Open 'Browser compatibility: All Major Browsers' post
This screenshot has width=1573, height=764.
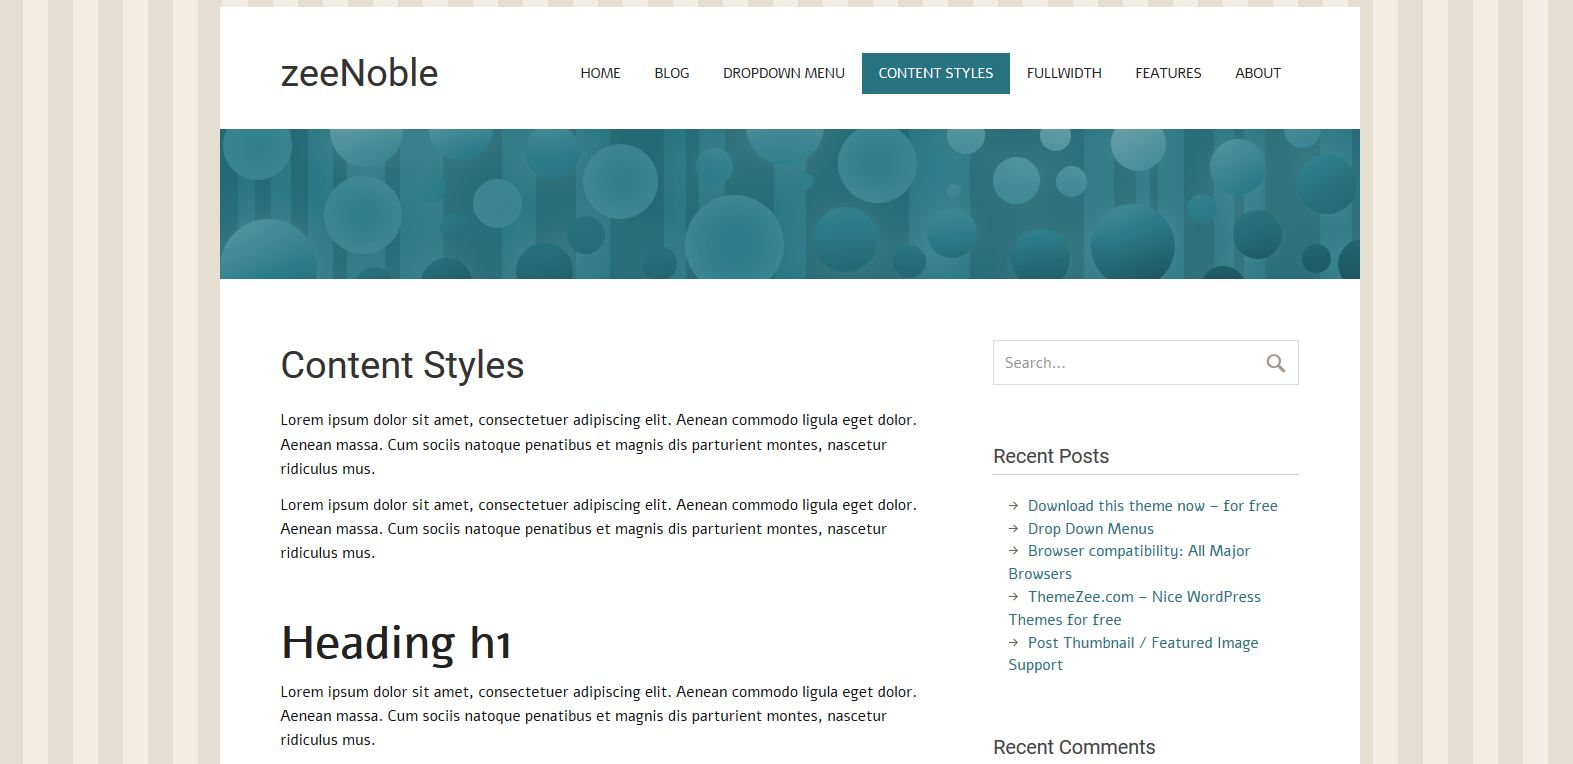(x=1138, y=551)
